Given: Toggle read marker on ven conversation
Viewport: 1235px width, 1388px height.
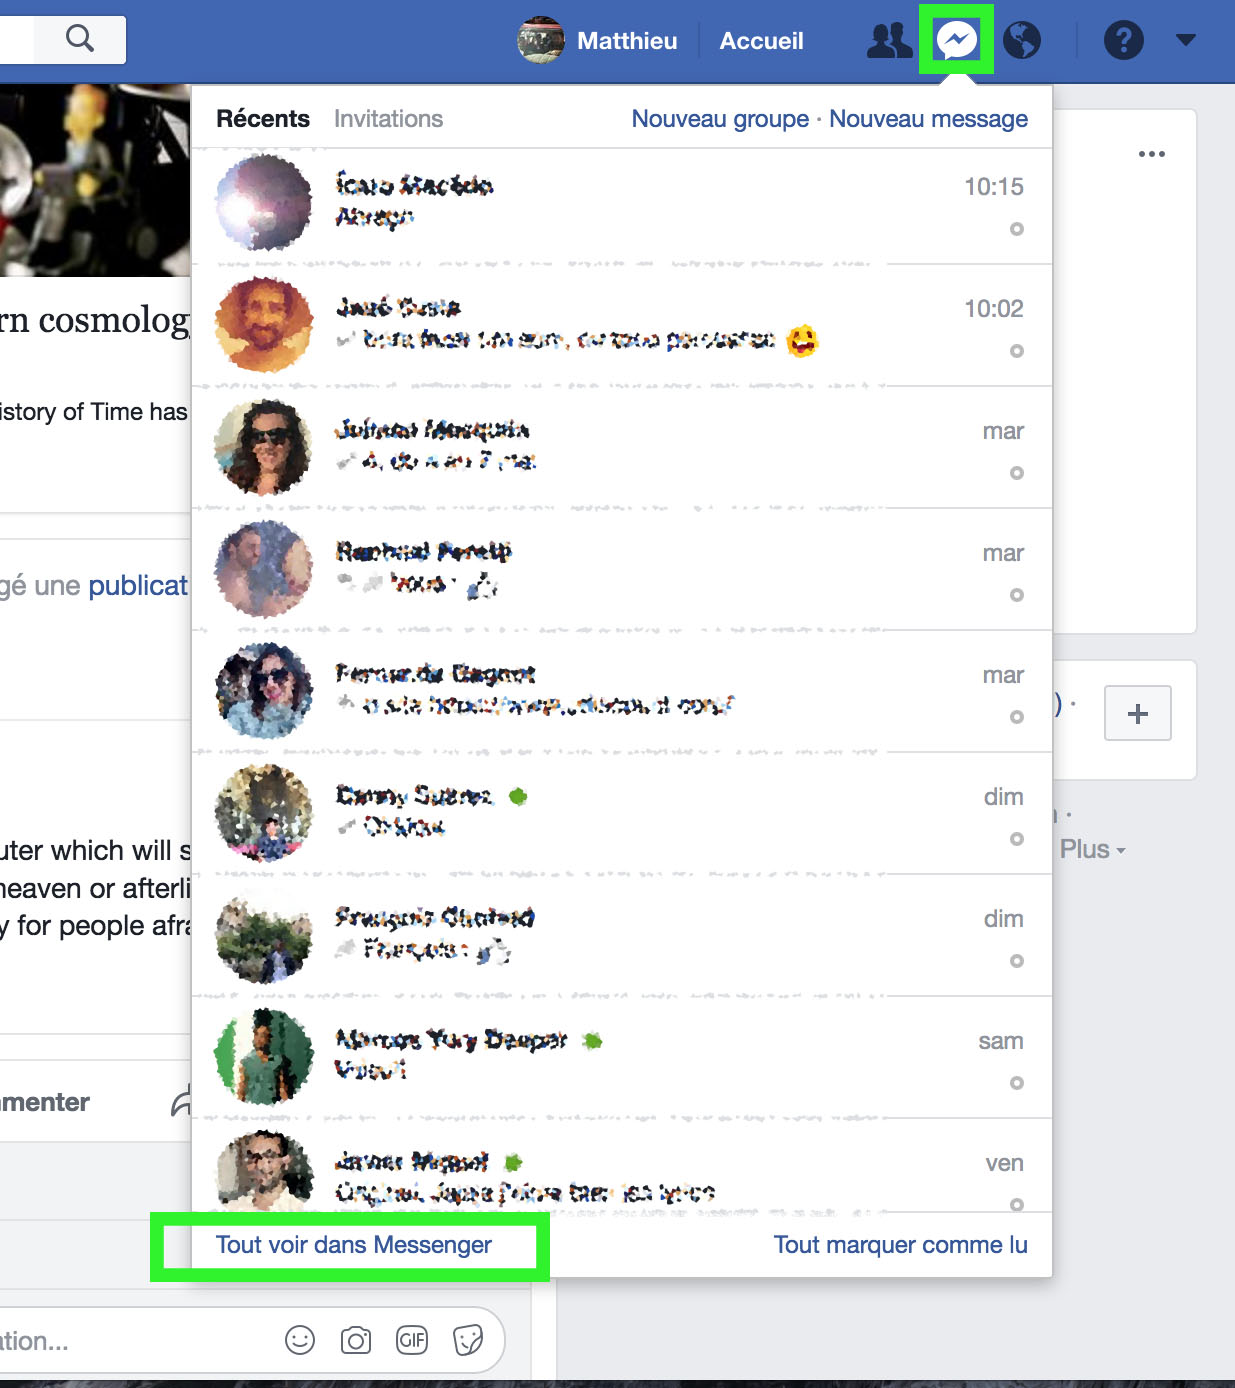Looking at the screenshot, I should coord(1017,1204).
